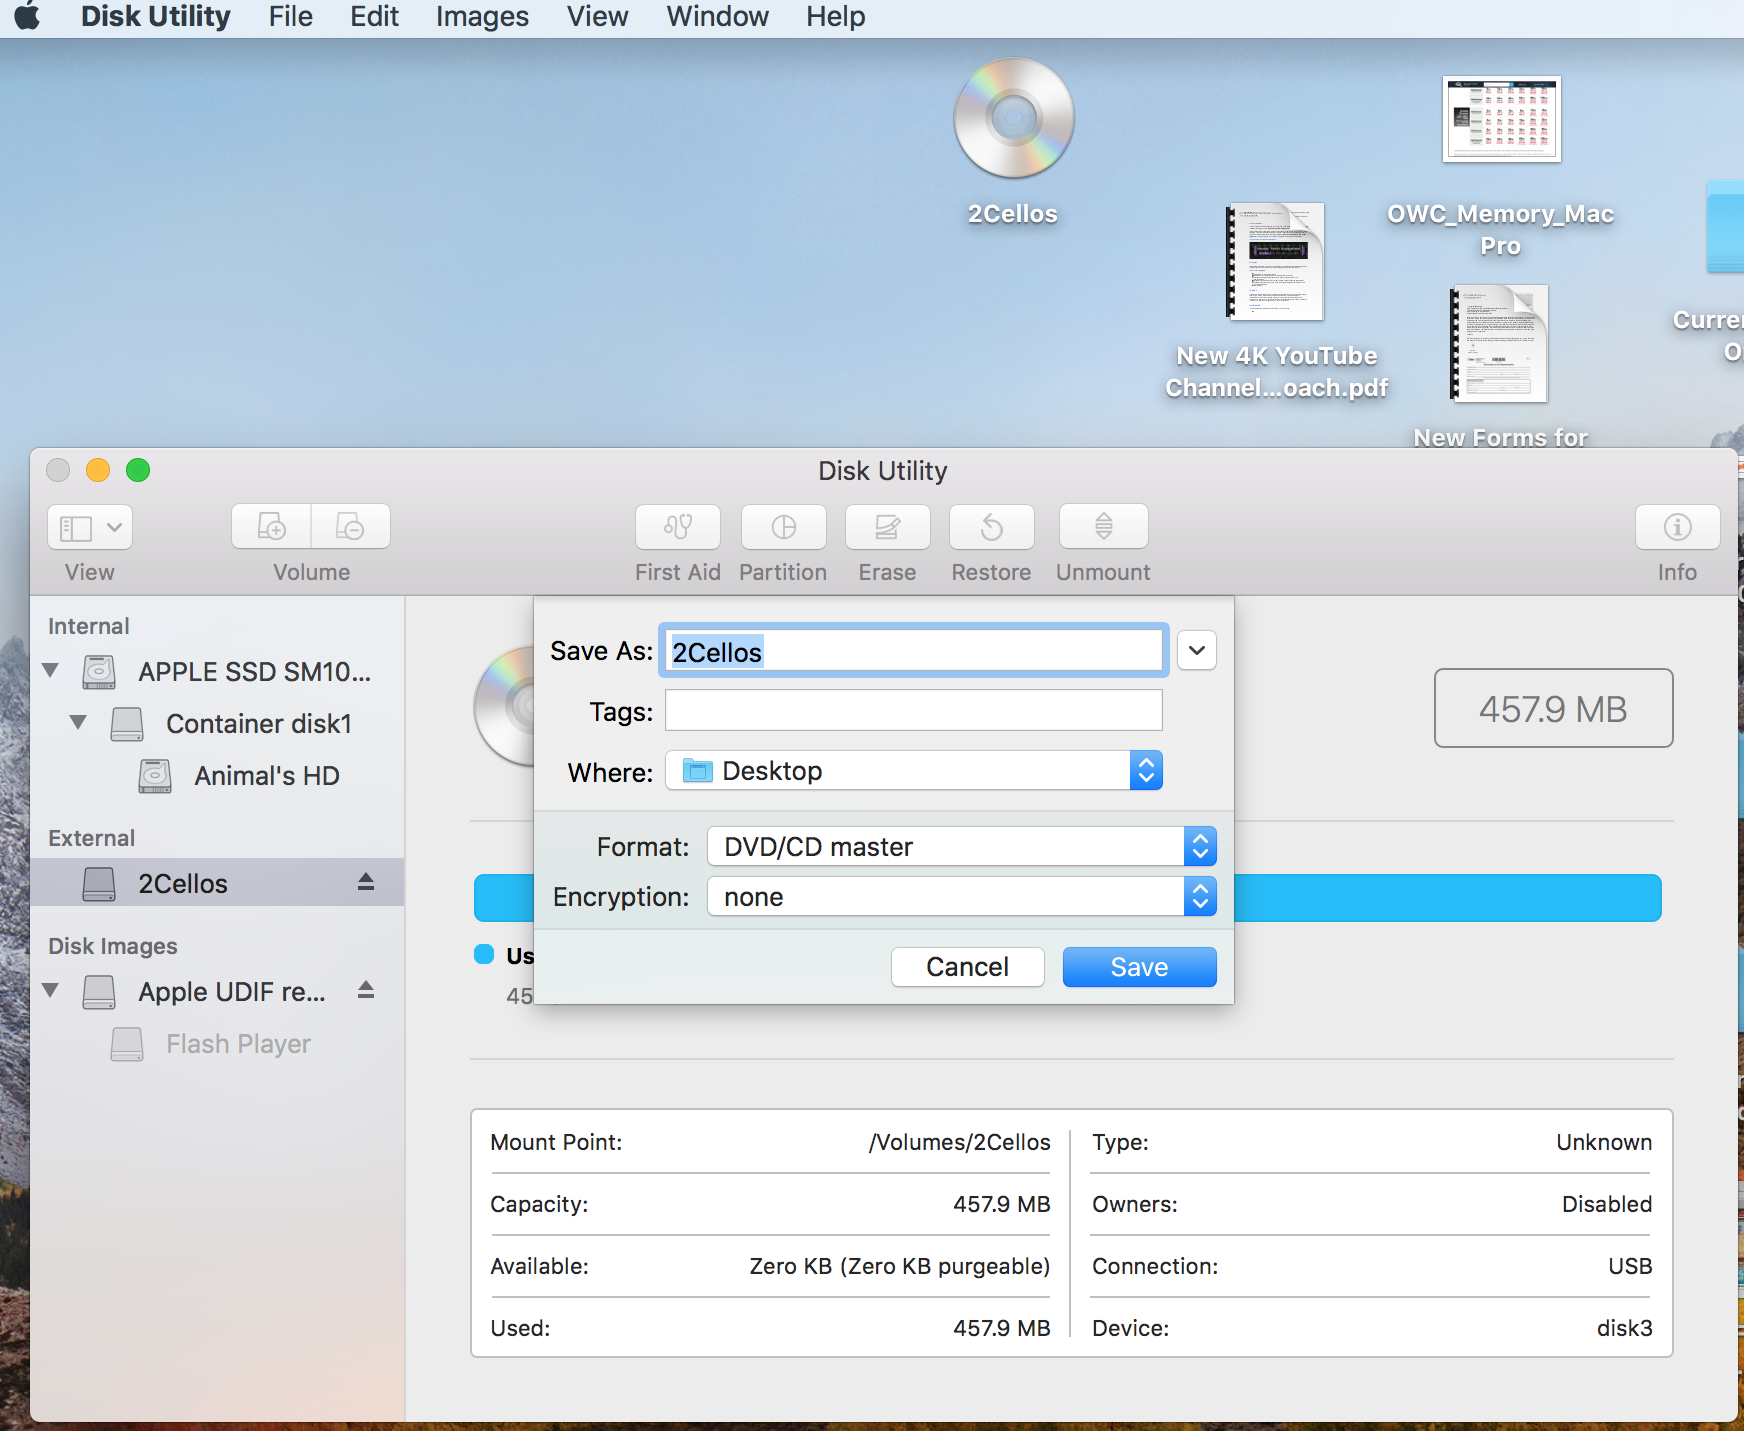This screenshot has height=1431, width=1744.
Task: Click the Save As name field
Action: [x=914, y=651]
